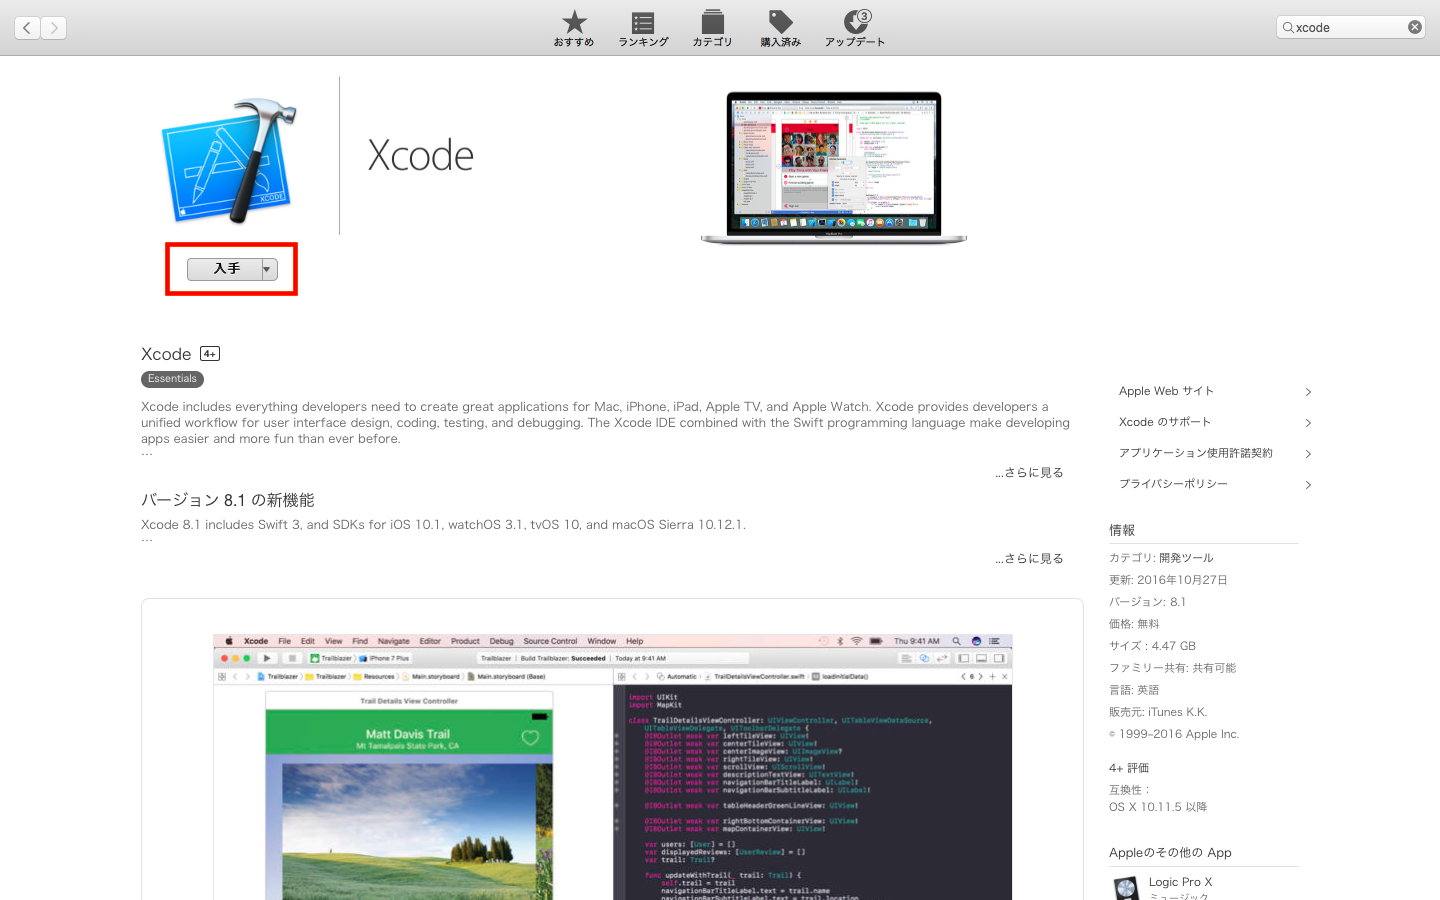The height and width of the screenshot is (900, 1440).
Task: Open the 購入済み tab
Action: click(780, 28)
